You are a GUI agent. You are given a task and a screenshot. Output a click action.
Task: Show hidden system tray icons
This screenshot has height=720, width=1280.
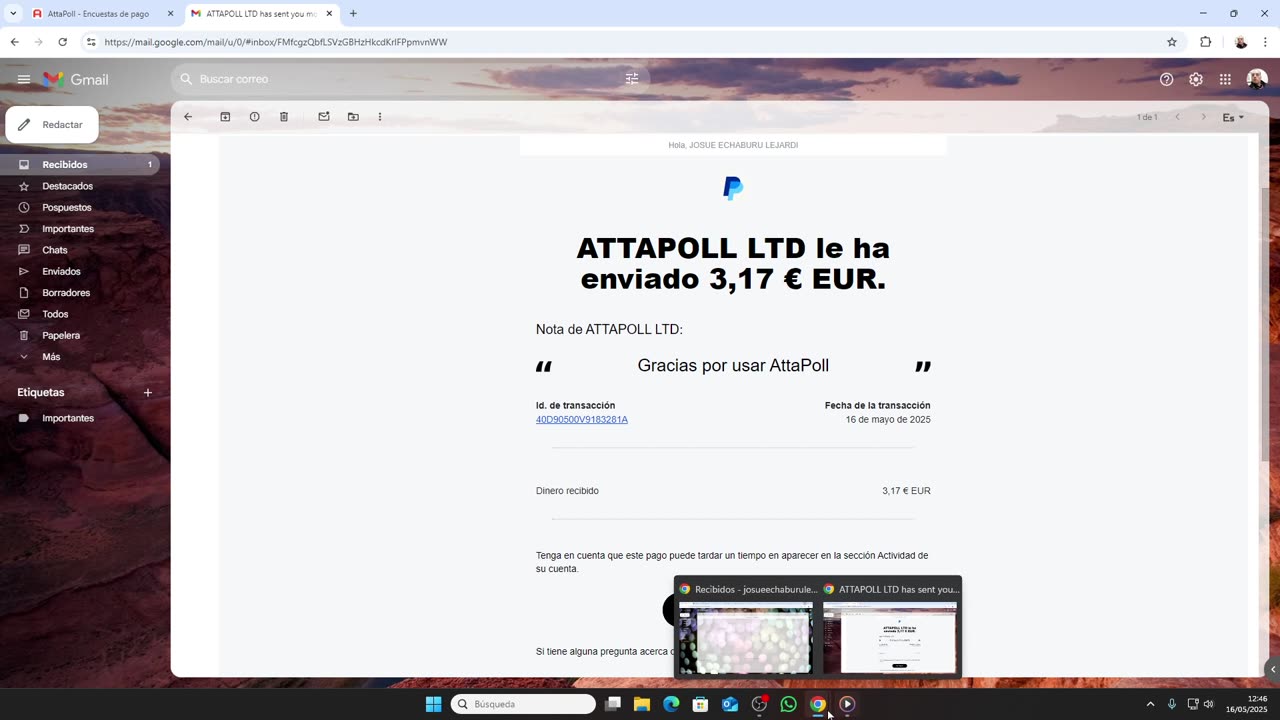(1150, 704)
